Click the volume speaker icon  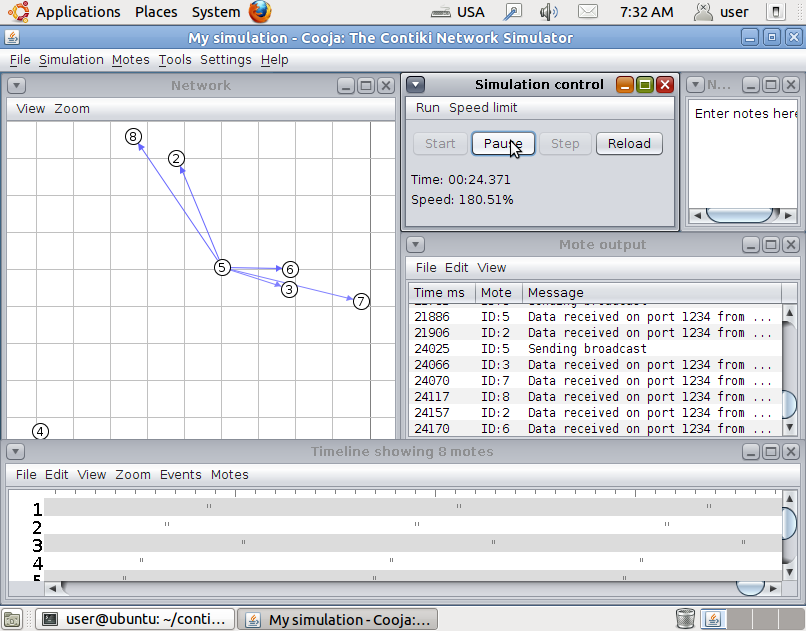coord(548,11)
